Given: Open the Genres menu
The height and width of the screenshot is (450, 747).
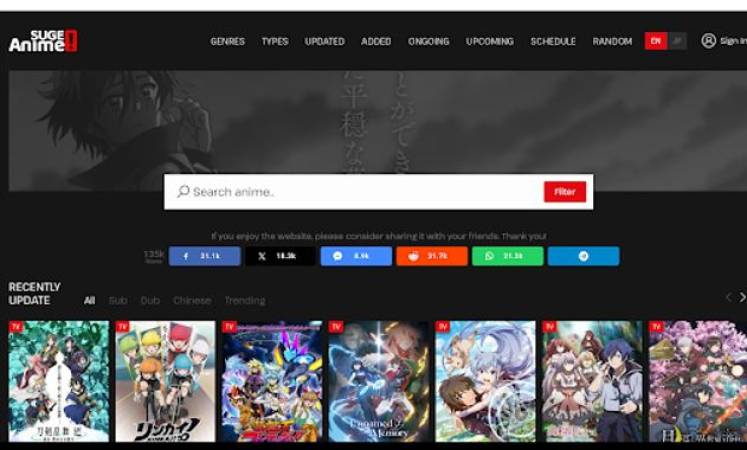Looking at the screenshot, I should pyautogui.click(x=227, y=41).
